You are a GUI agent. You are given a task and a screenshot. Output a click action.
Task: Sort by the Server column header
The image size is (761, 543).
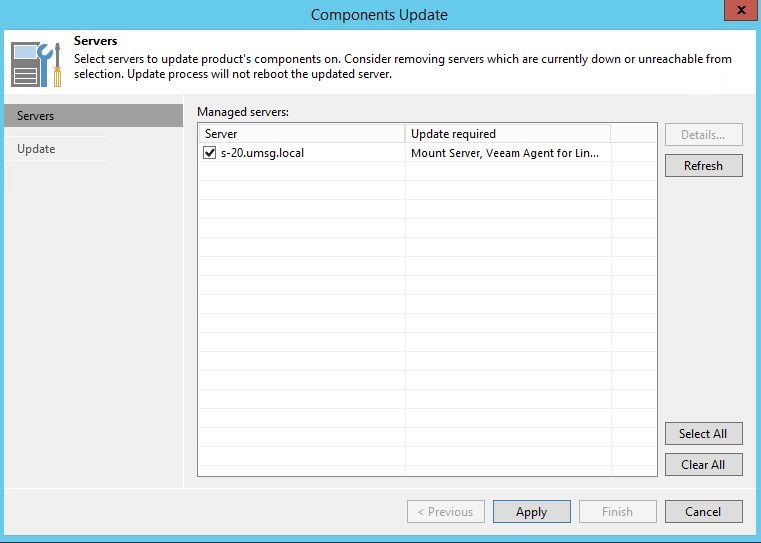point(301,134)
